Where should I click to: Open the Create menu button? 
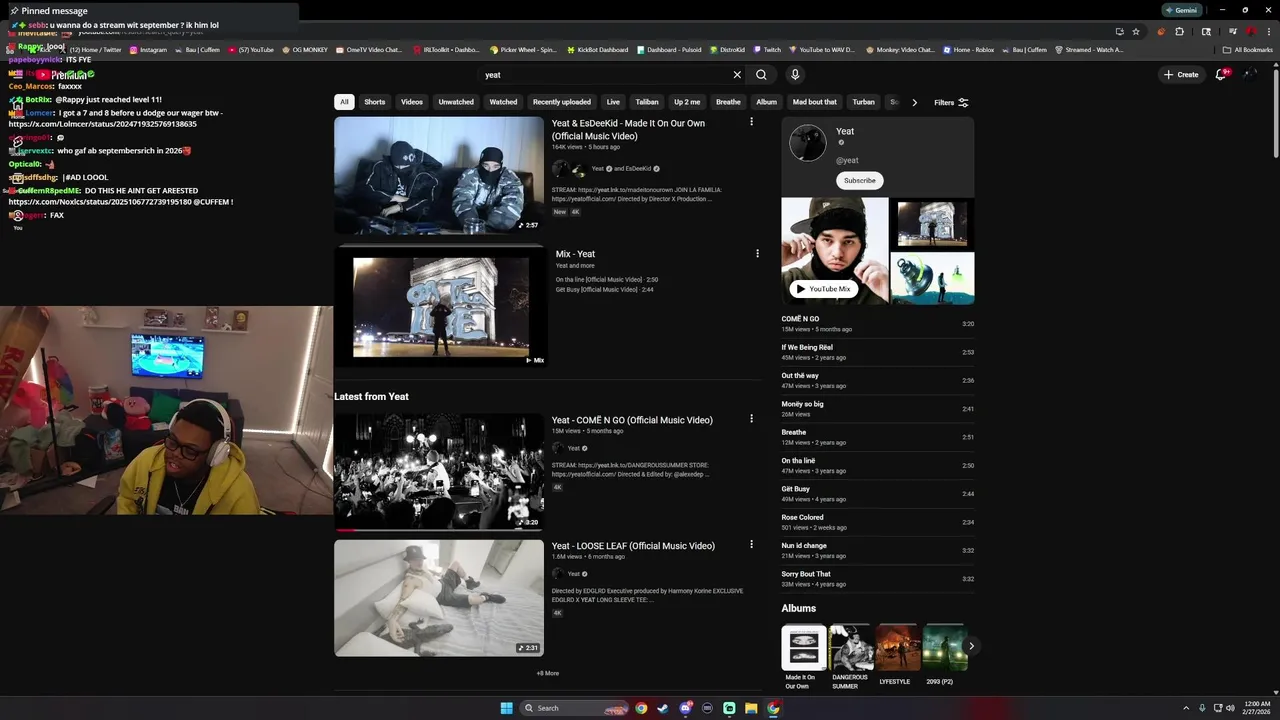(x=1181, y=75)
